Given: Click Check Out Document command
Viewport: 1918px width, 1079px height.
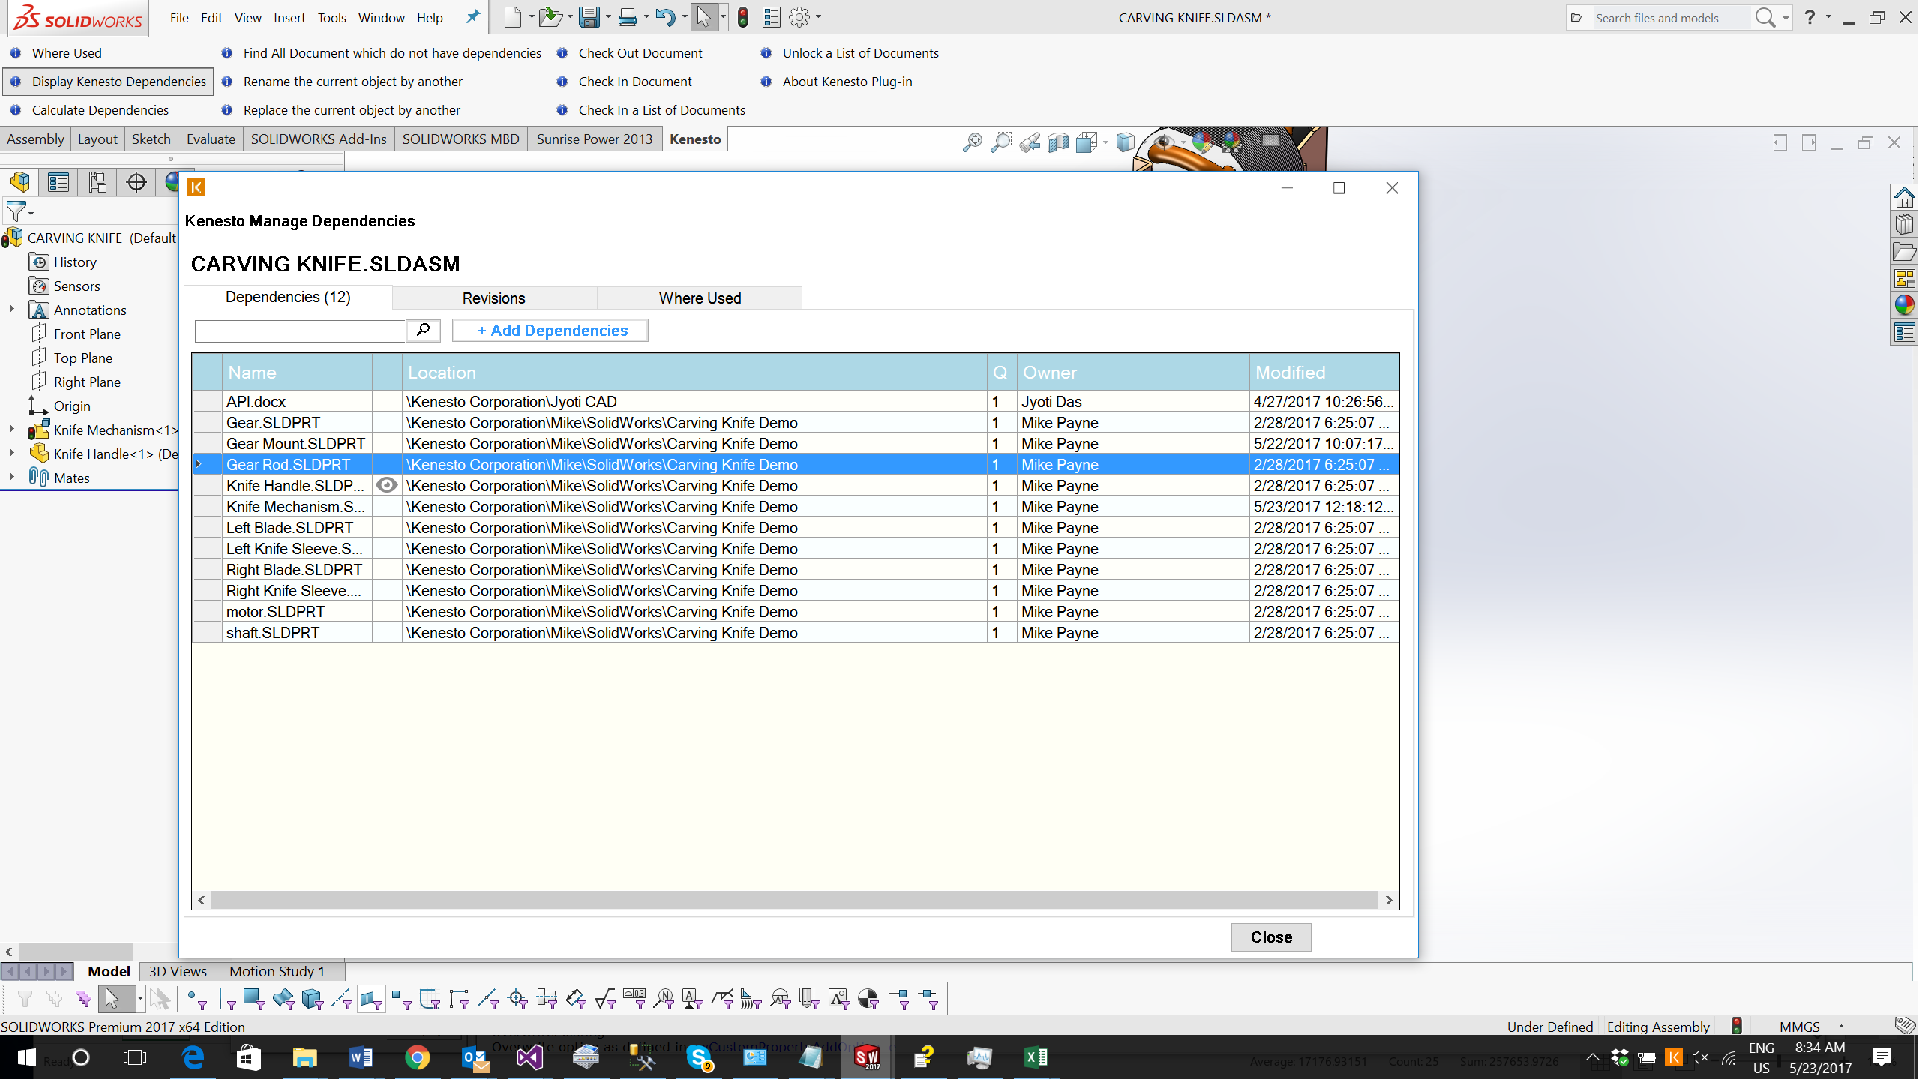Looking at the screenshot, I should [x=641, y=53].
